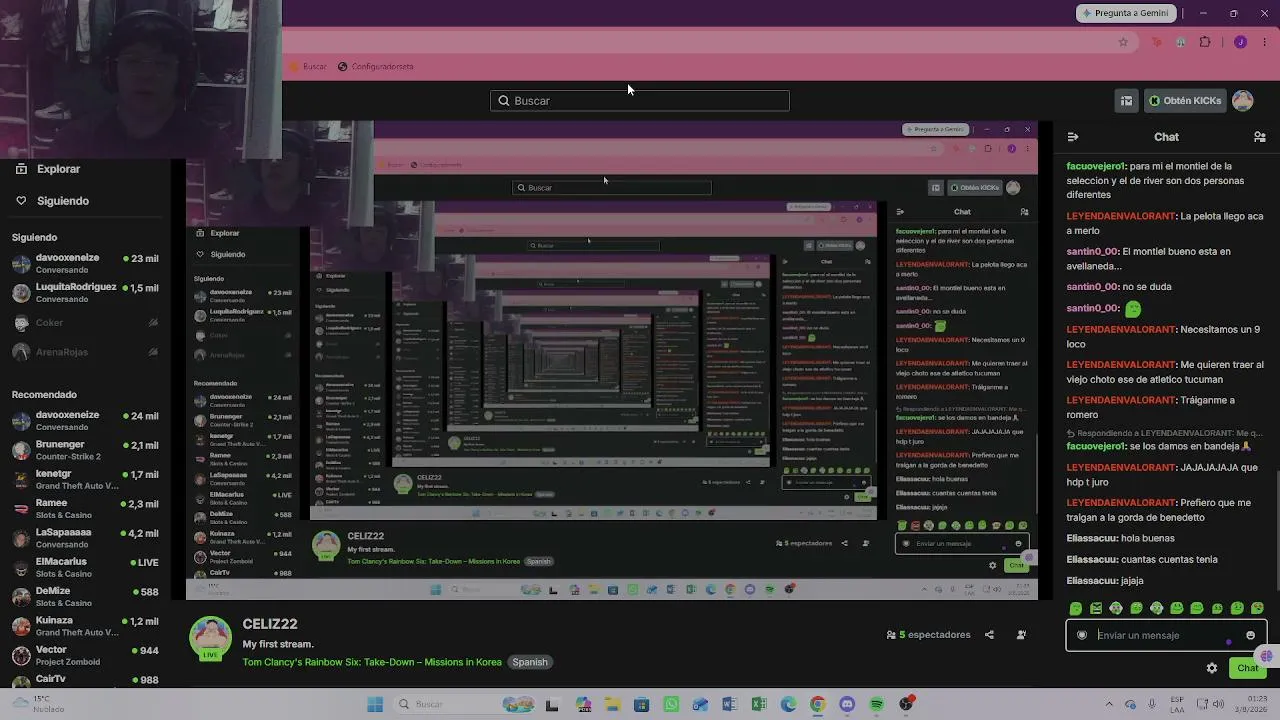
Task: Open recommended channel LaSapaaaaa
Action: tap(85, 538)
